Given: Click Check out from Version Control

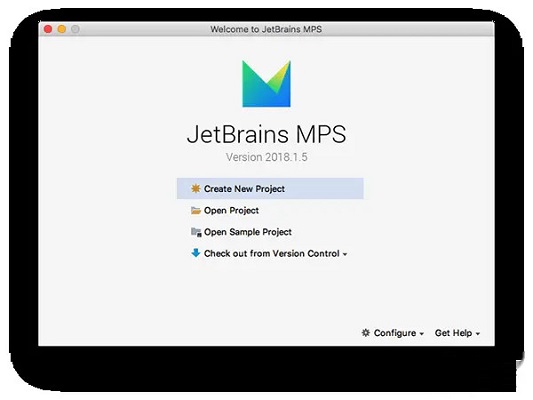Looking at the screenshot, I should tap(272, 254).
